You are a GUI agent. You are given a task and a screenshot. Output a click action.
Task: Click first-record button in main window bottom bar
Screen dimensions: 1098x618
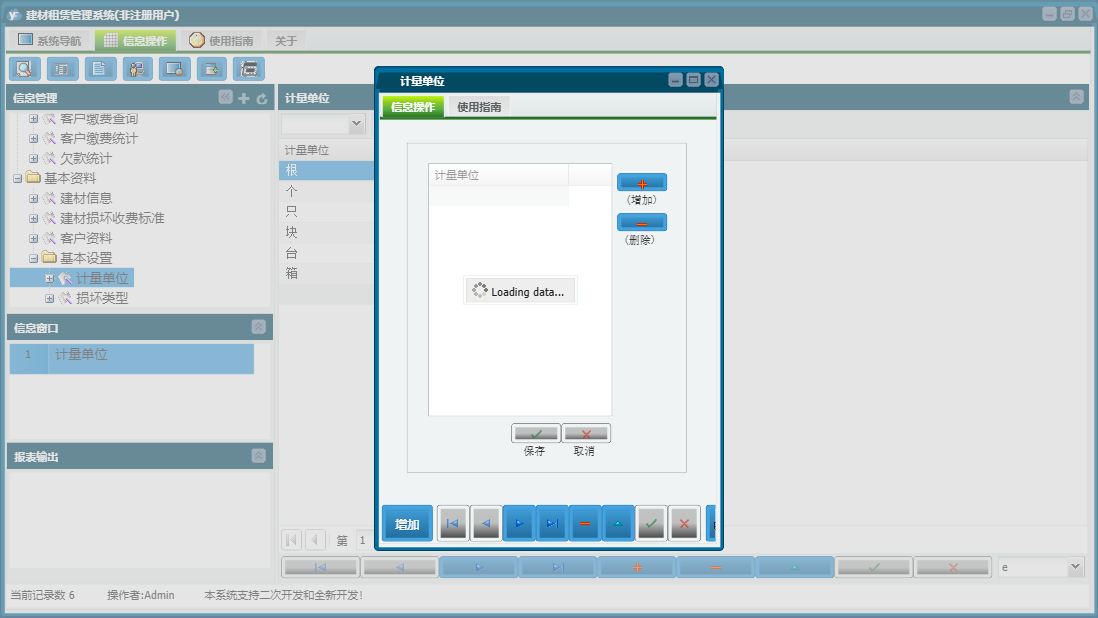coord(321,567)
